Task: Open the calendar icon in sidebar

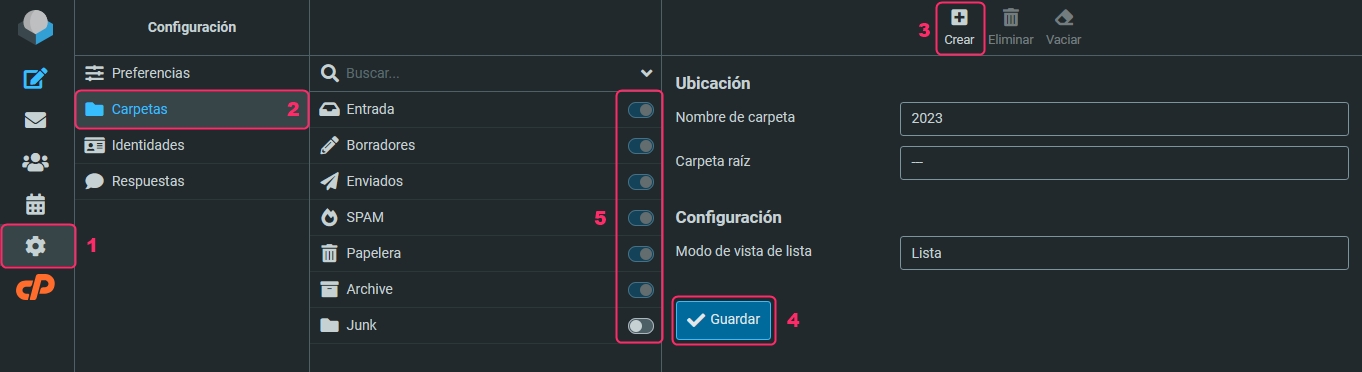Action: [36, 204]
